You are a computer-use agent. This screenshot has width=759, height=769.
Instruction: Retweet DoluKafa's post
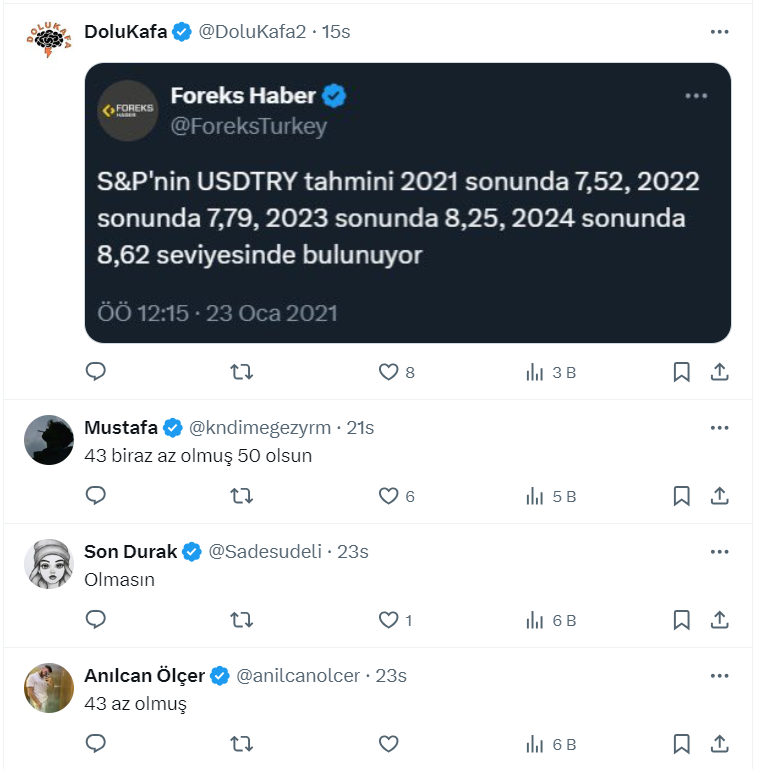(x=241, y=372)
